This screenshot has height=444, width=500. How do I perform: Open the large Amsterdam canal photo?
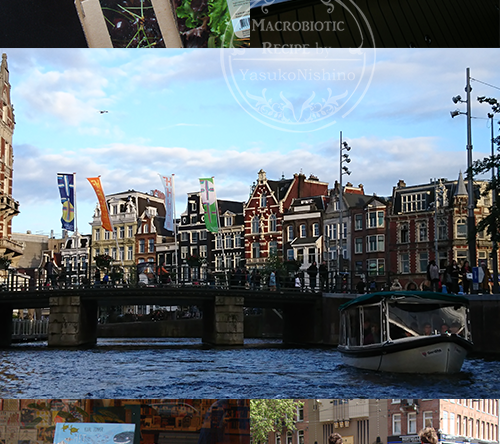click(x=250, y=223)
